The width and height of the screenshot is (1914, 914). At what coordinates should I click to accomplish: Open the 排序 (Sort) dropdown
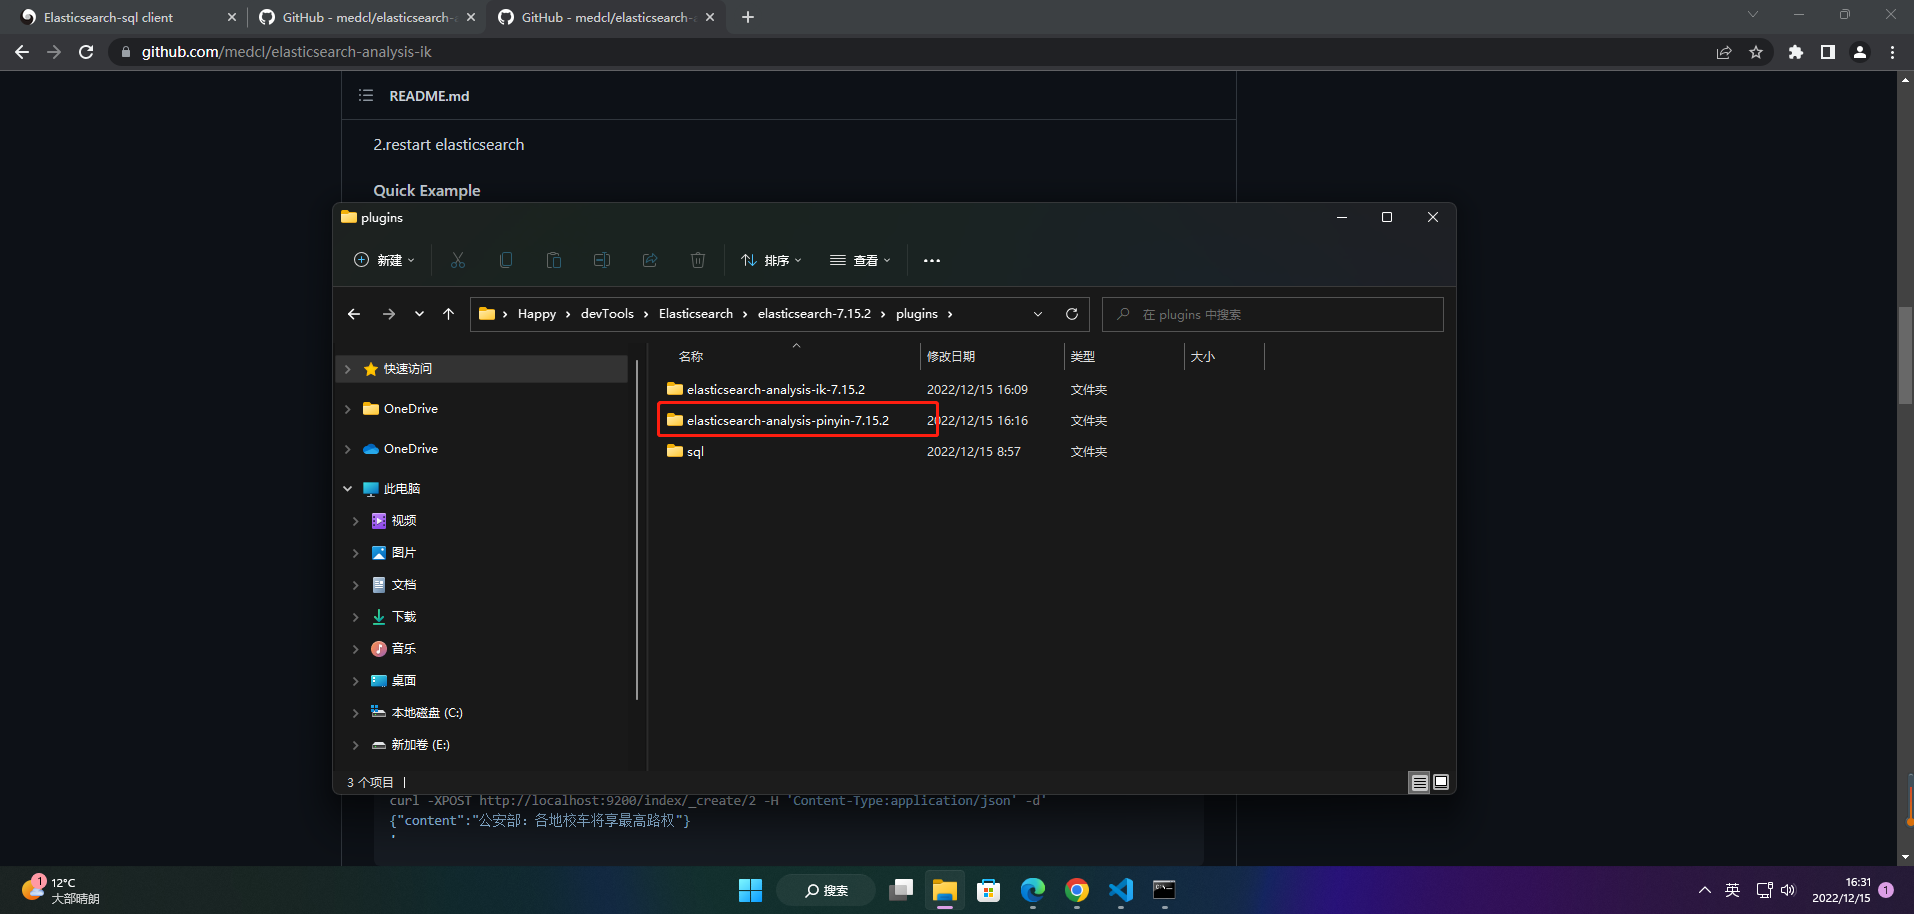coord(771,260)
